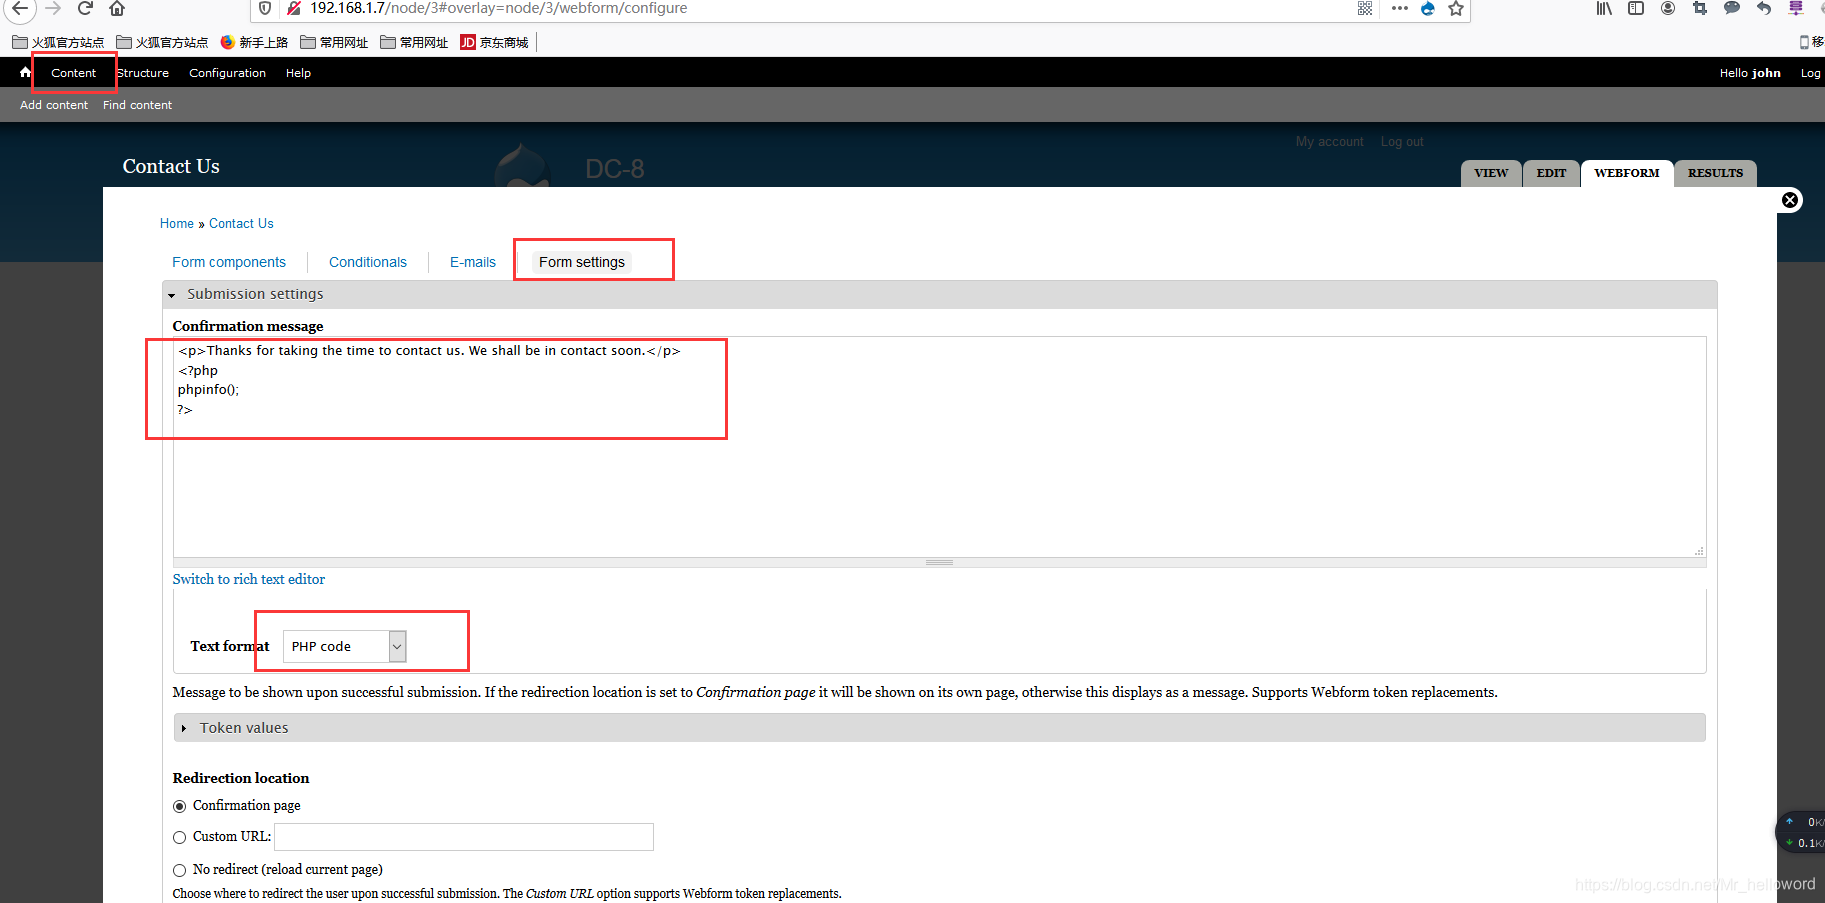Open the second 火狐官方站点 bookmark folder
This screenshot has width=1825, height=903.
(x=162, y=42)
